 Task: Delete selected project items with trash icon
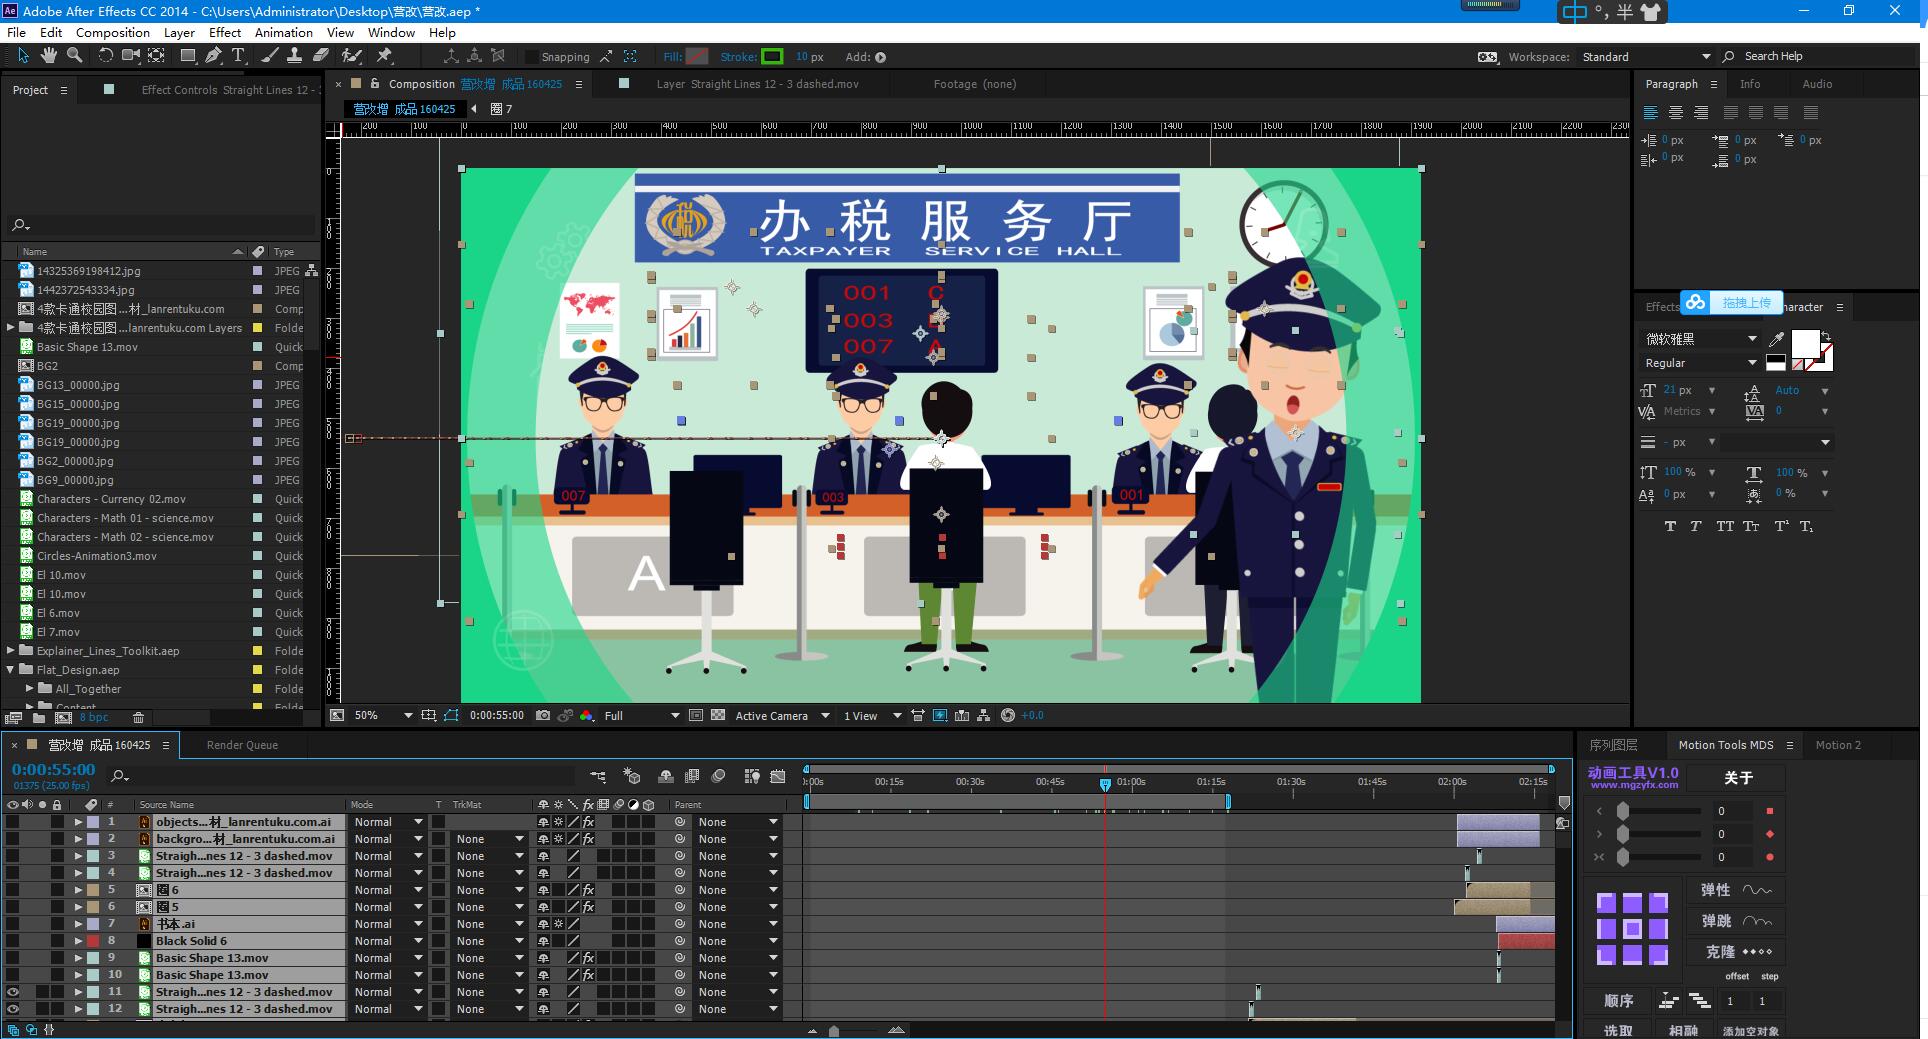coord(138,718)
